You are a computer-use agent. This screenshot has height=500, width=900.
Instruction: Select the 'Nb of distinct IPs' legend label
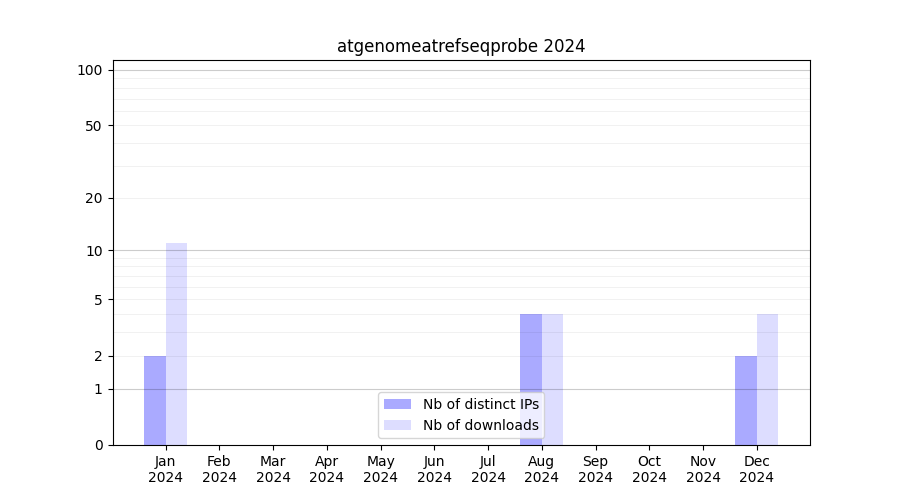coord(480,404)
